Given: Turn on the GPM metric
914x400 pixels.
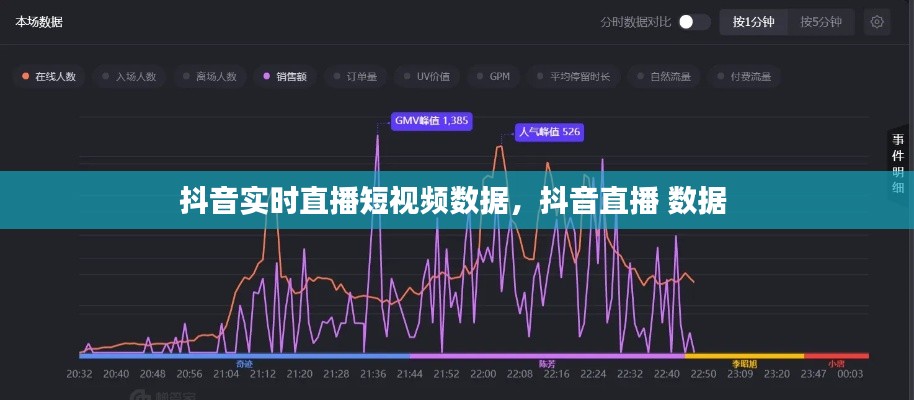Looking at the screenshot, I should [x=494, y=76].
